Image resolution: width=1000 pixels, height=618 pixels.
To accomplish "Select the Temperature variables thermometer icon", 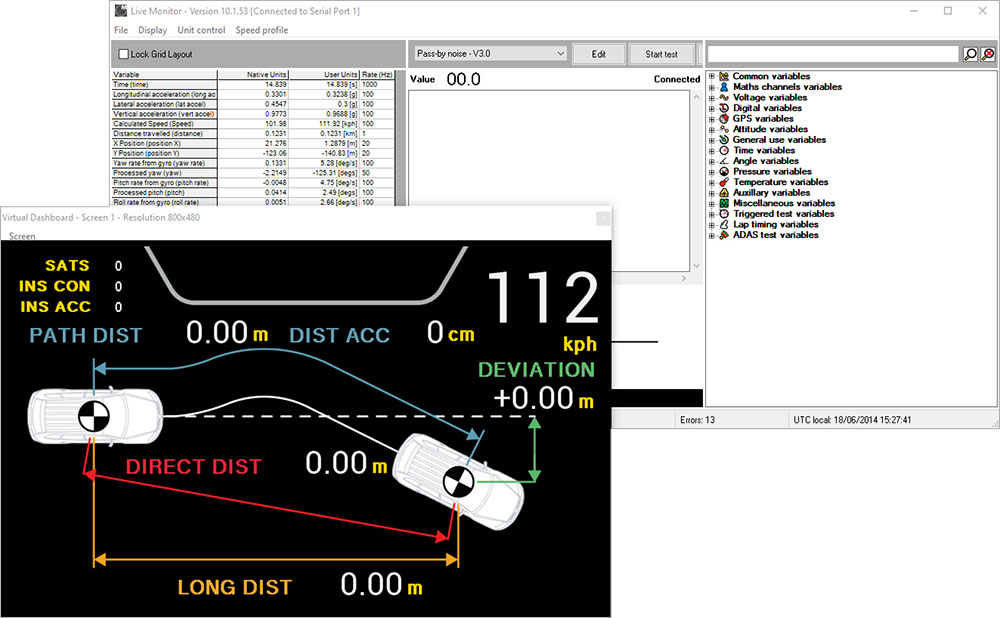I will [724, 182].
